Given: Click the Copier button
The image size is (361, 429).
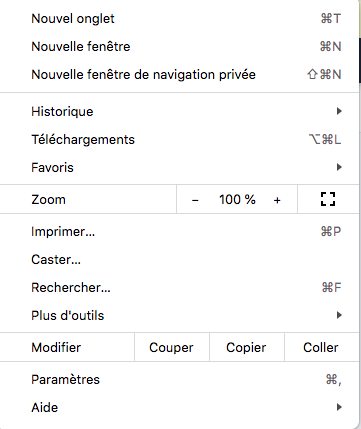Looking at the screenshot, I should [247, 347].
